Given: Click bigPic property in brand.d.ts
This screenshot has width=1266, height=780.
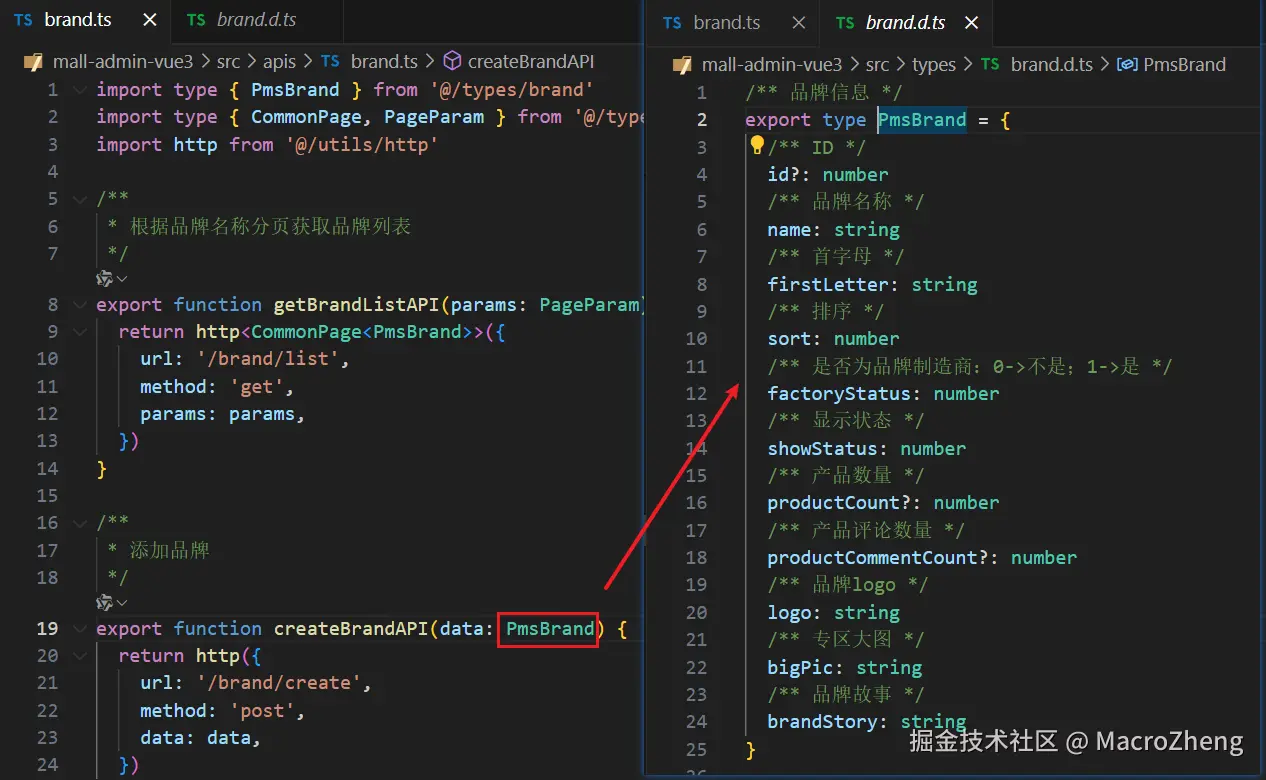Looking at the screenshot, I should coord(800,667).
